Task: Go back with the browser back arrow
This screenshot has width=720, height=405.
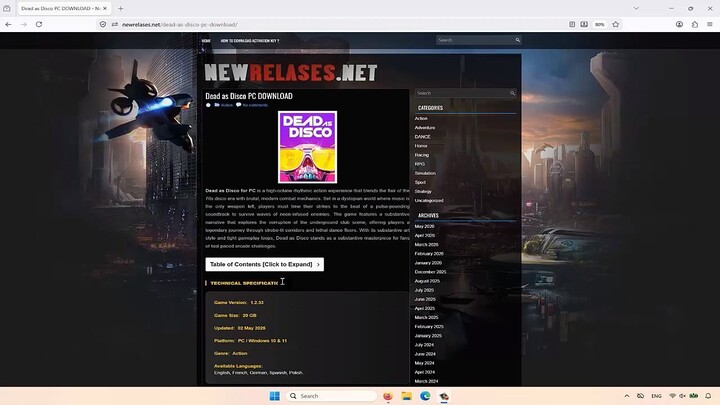Action: [x=8, y=24]
